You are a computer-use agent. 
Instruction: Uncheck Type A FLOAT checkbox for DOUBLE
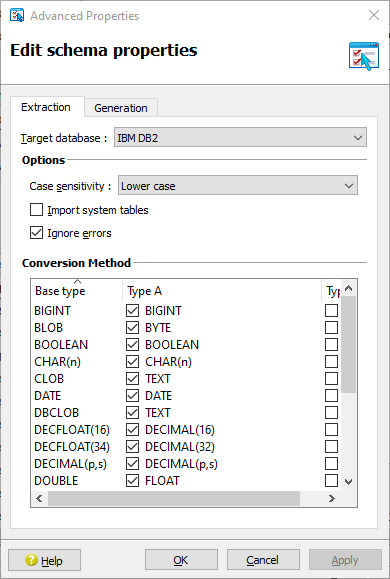coord(132,480)
